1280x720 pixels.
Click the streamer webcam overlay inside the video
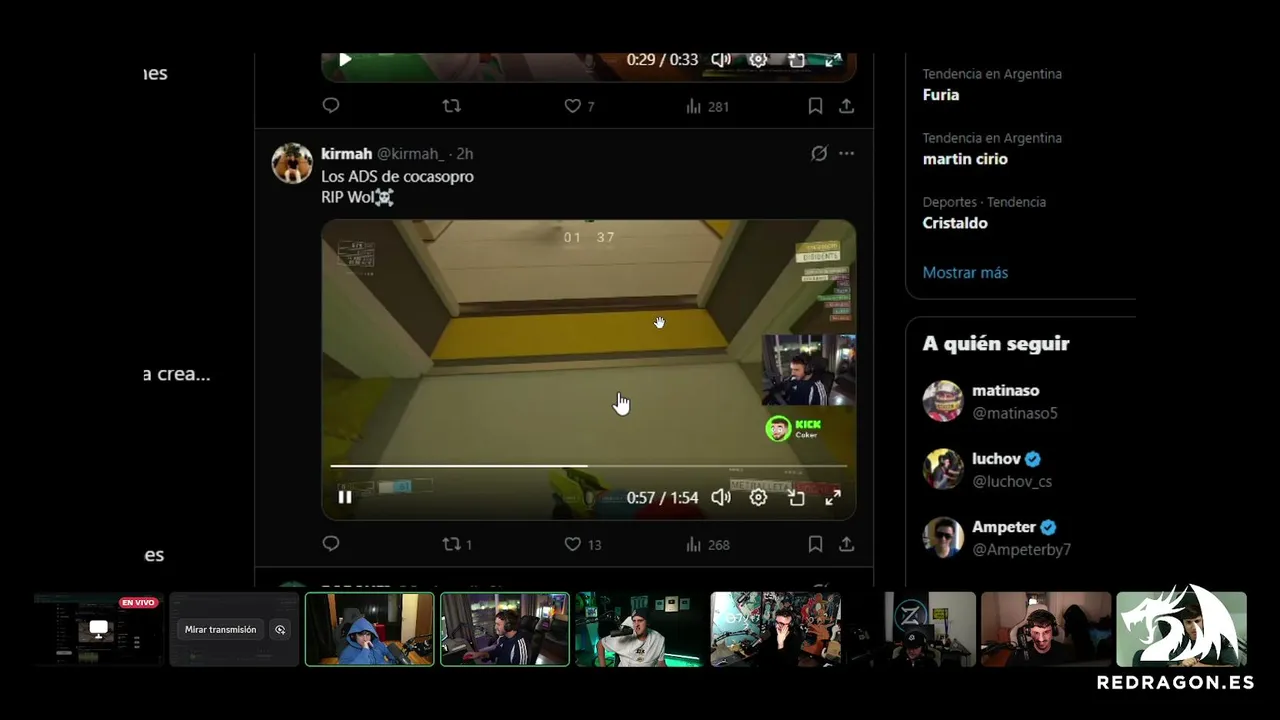[x=809, y=371]
